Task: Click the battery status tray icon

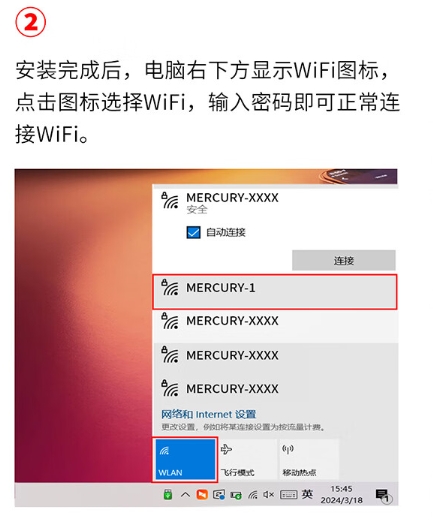Action: (236, 495)
